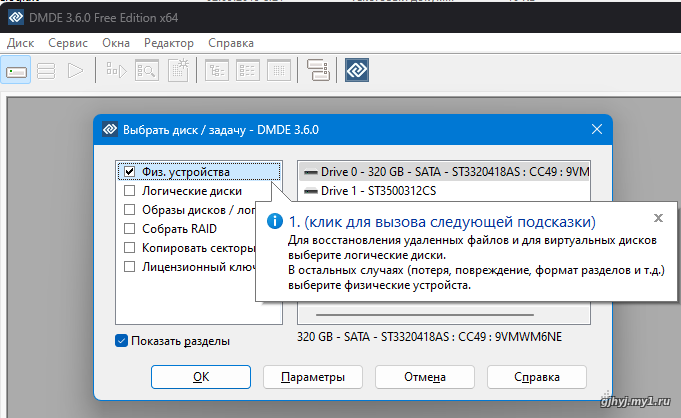681x418 pixels.
Task: Open the Partitions toolbar icon
Action: pyautogui.click(x=46, y=70)
